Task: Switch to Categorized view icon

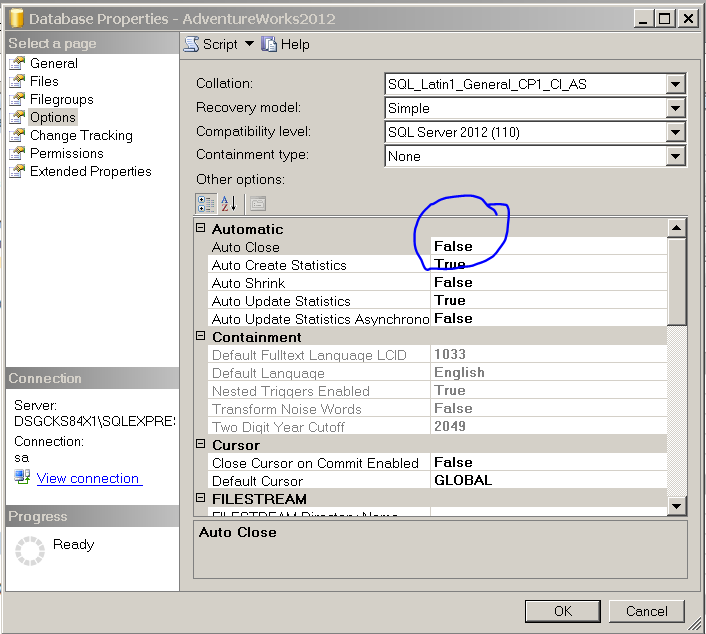Action: pos(206,204)
